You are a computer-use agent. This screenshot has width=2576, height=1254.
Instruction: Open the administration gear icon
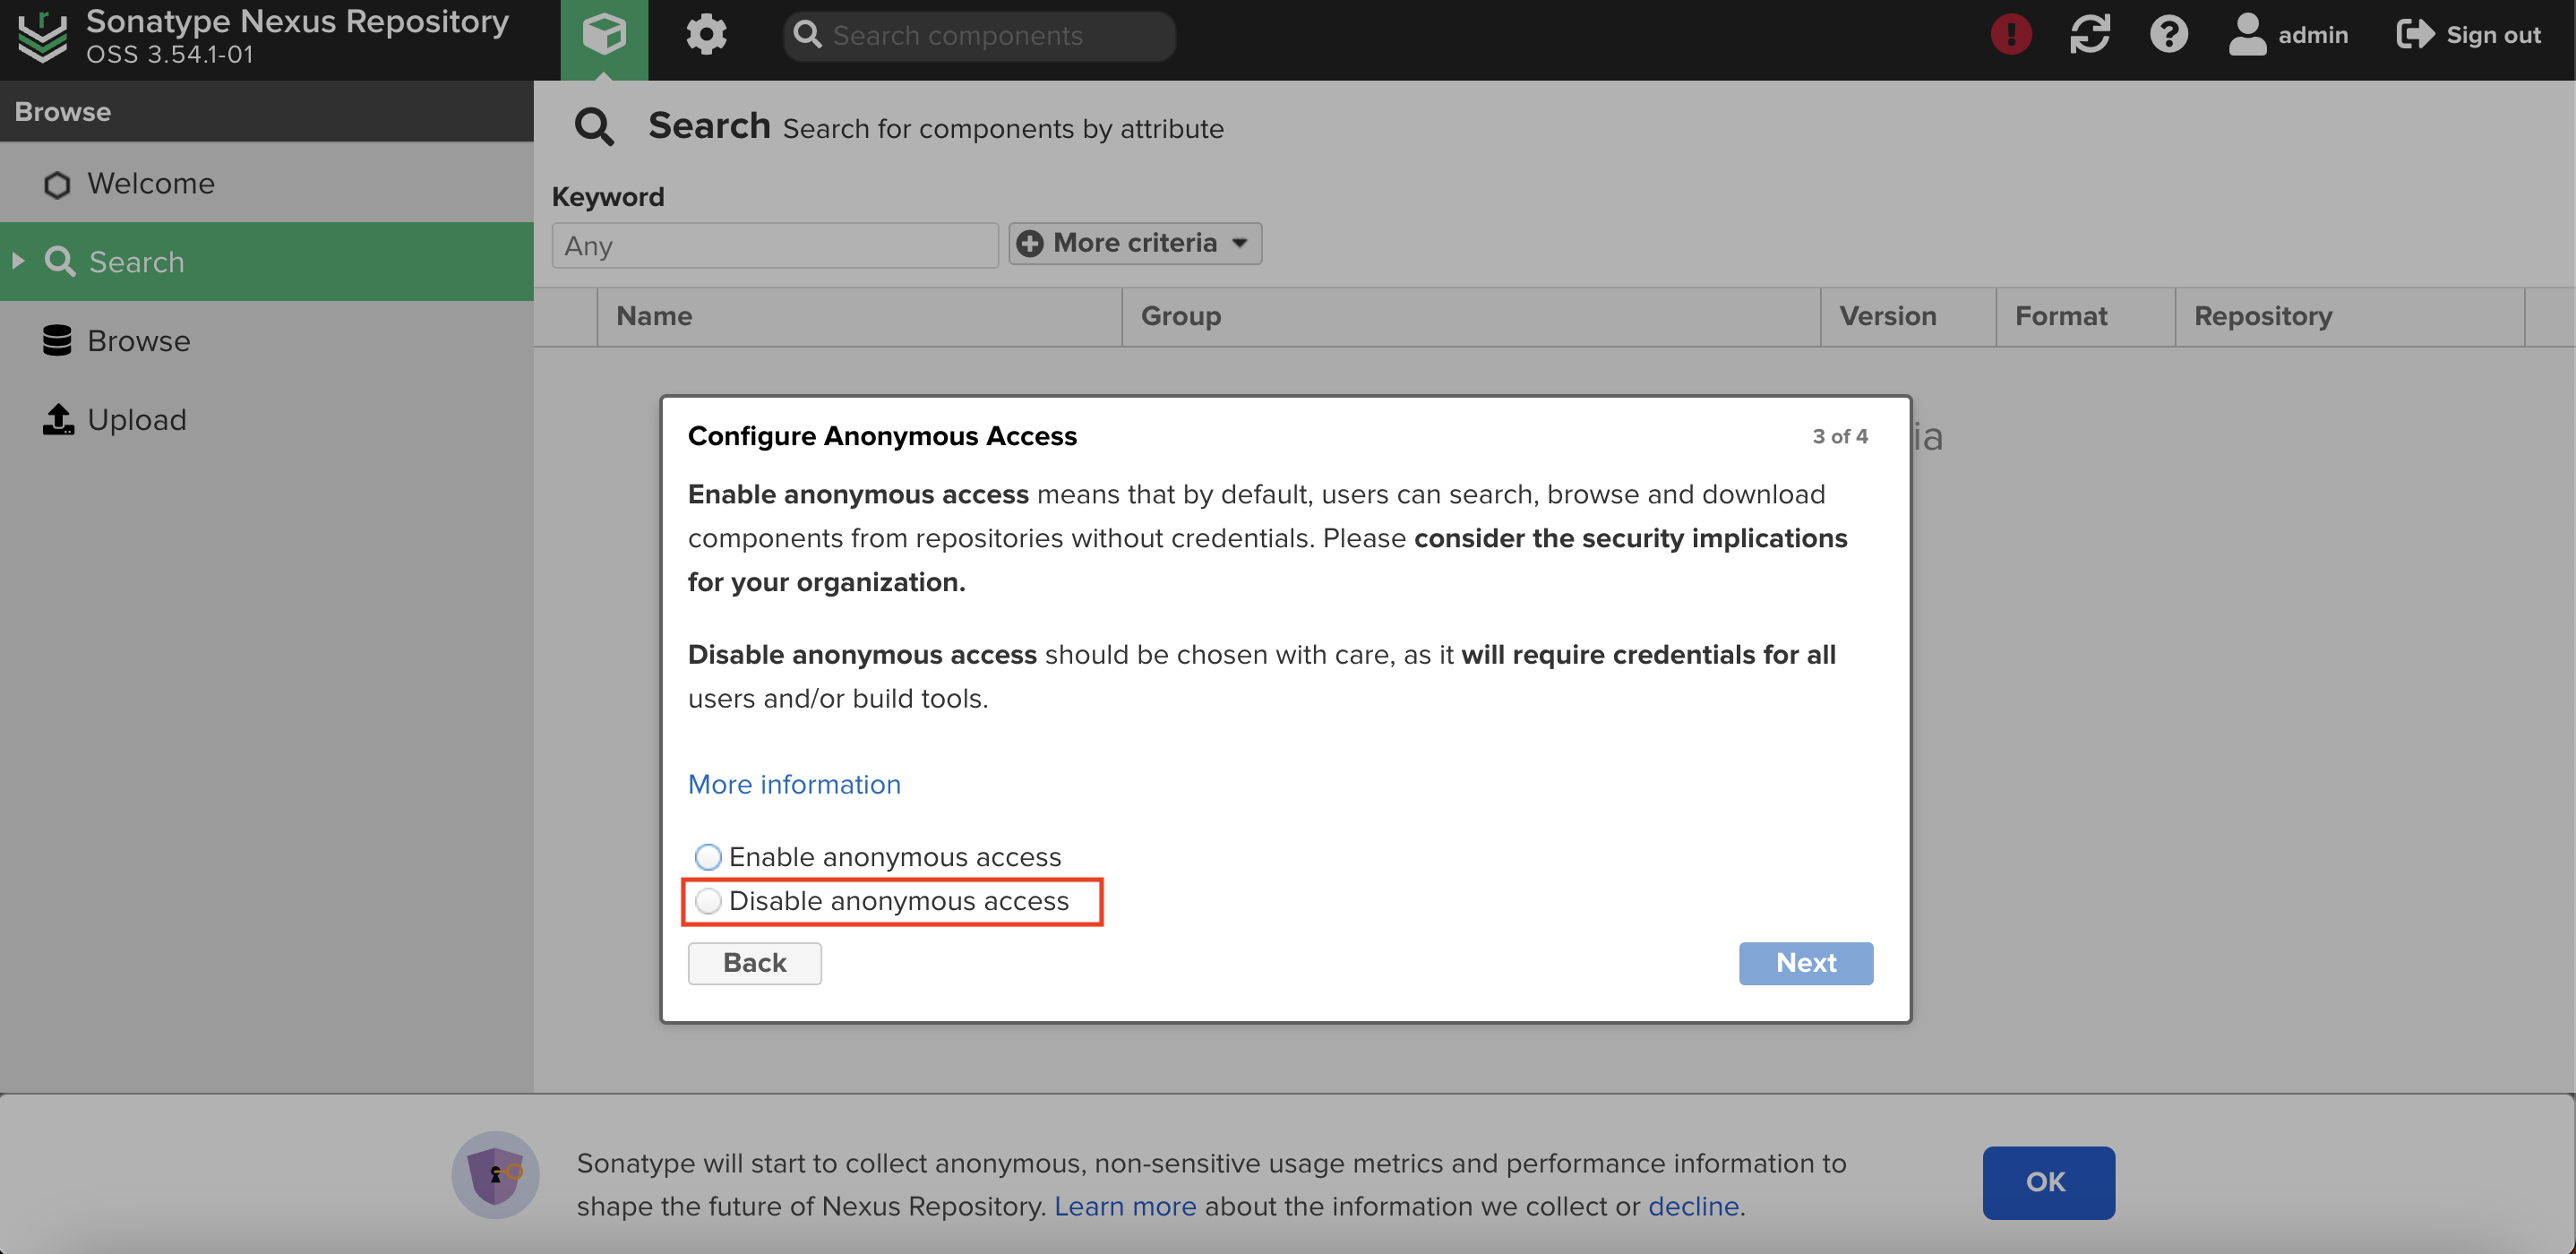point(706,35)
